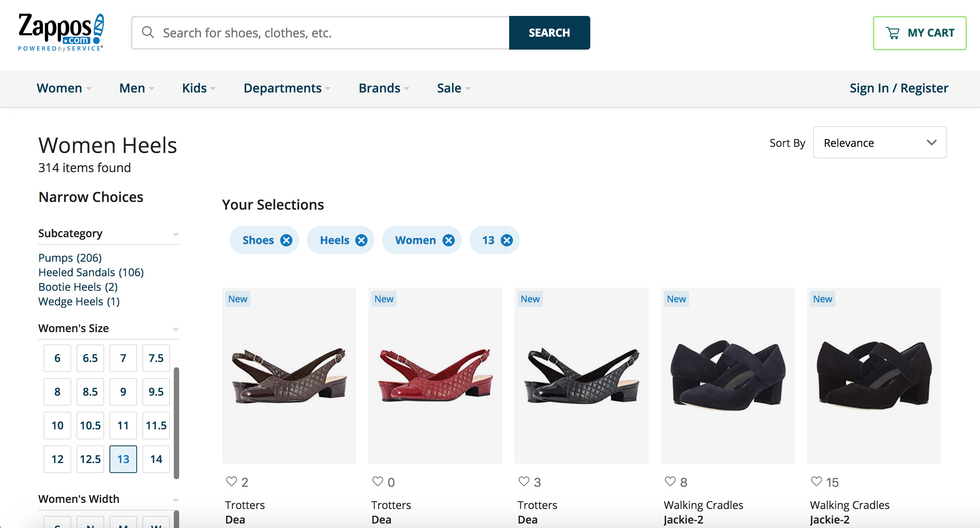Open the Brands navigation menu
The image size is (980, 528).
(384, 88)
